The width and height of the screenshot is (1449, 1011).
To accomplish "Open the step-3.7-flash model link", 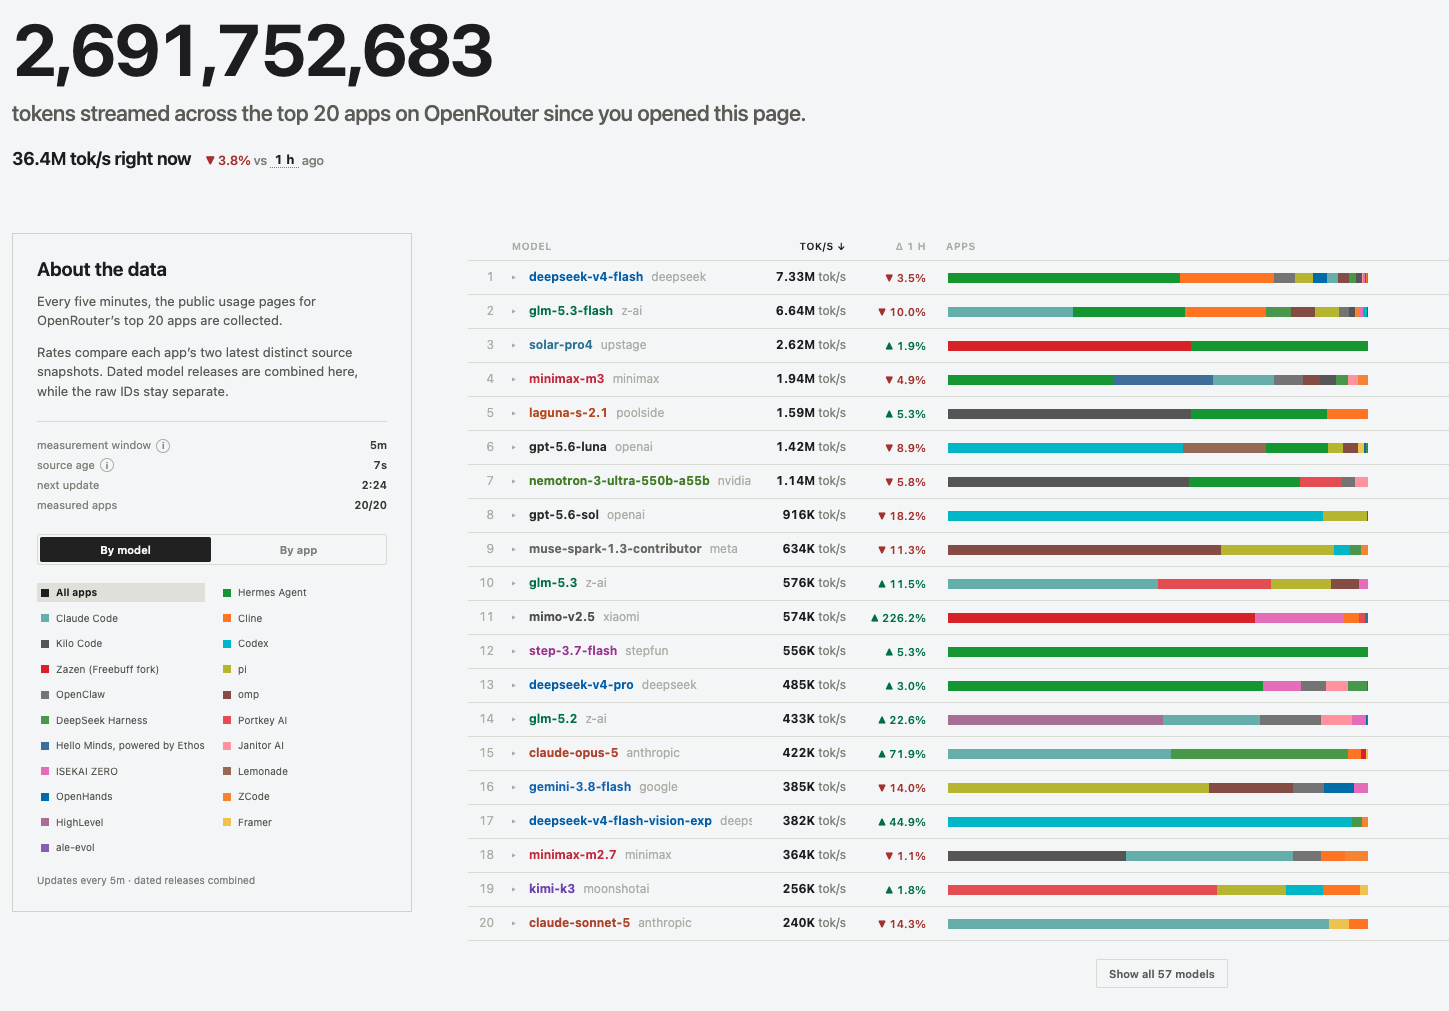I will (x=573, y=651).
